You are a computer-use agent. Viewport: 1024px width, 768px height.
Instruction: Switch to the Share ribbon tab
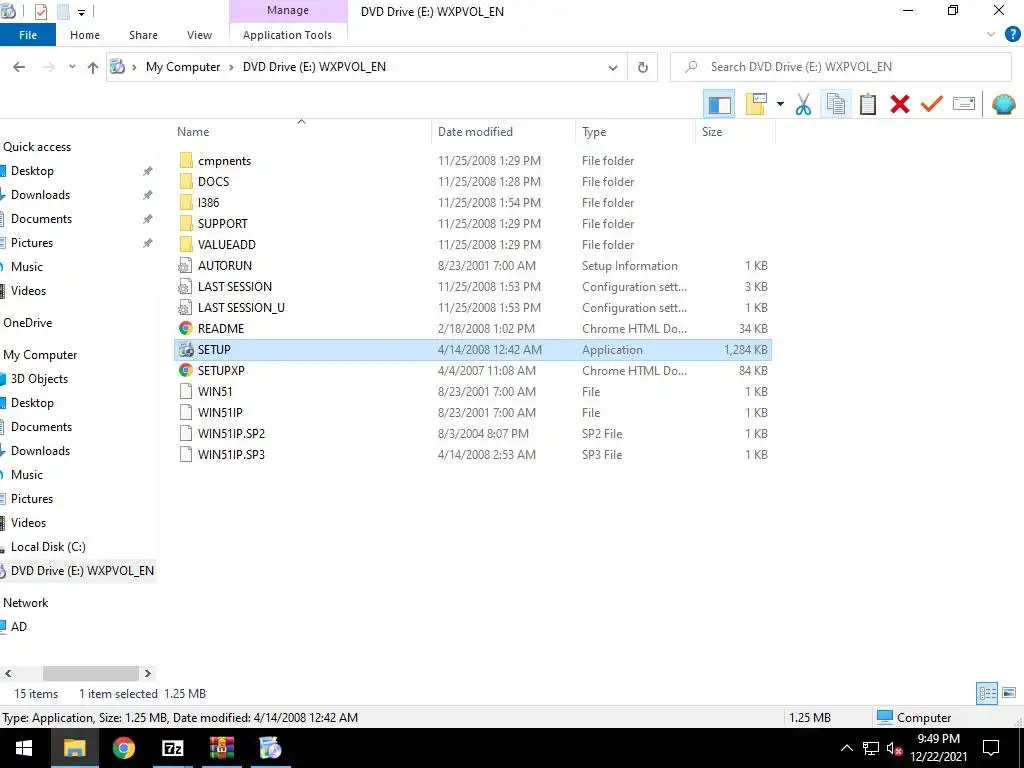pos(143,35)
